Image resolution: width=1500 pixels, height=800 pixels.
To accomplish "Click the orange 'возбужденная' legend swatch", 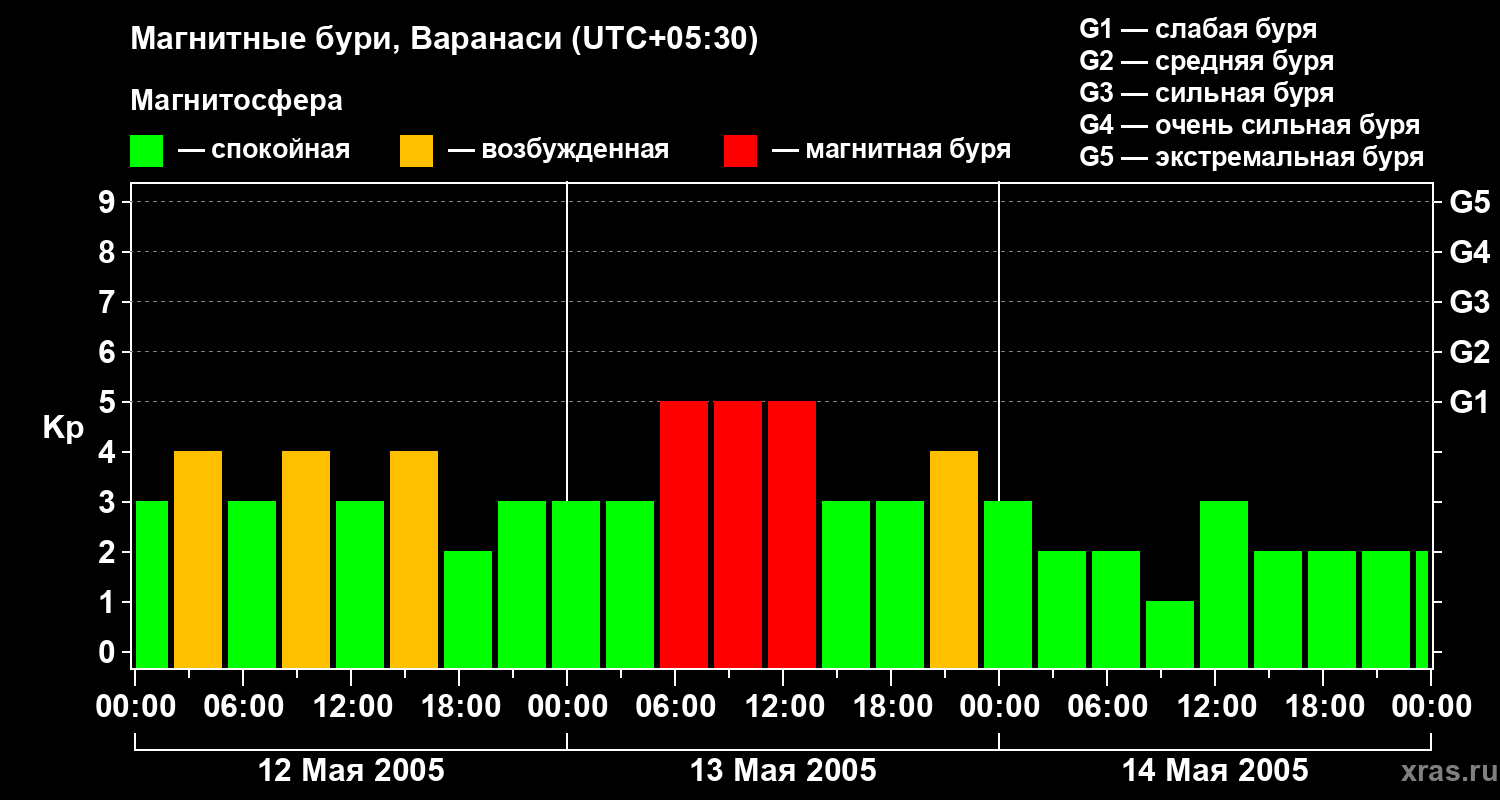I will (x=416, y=150).
